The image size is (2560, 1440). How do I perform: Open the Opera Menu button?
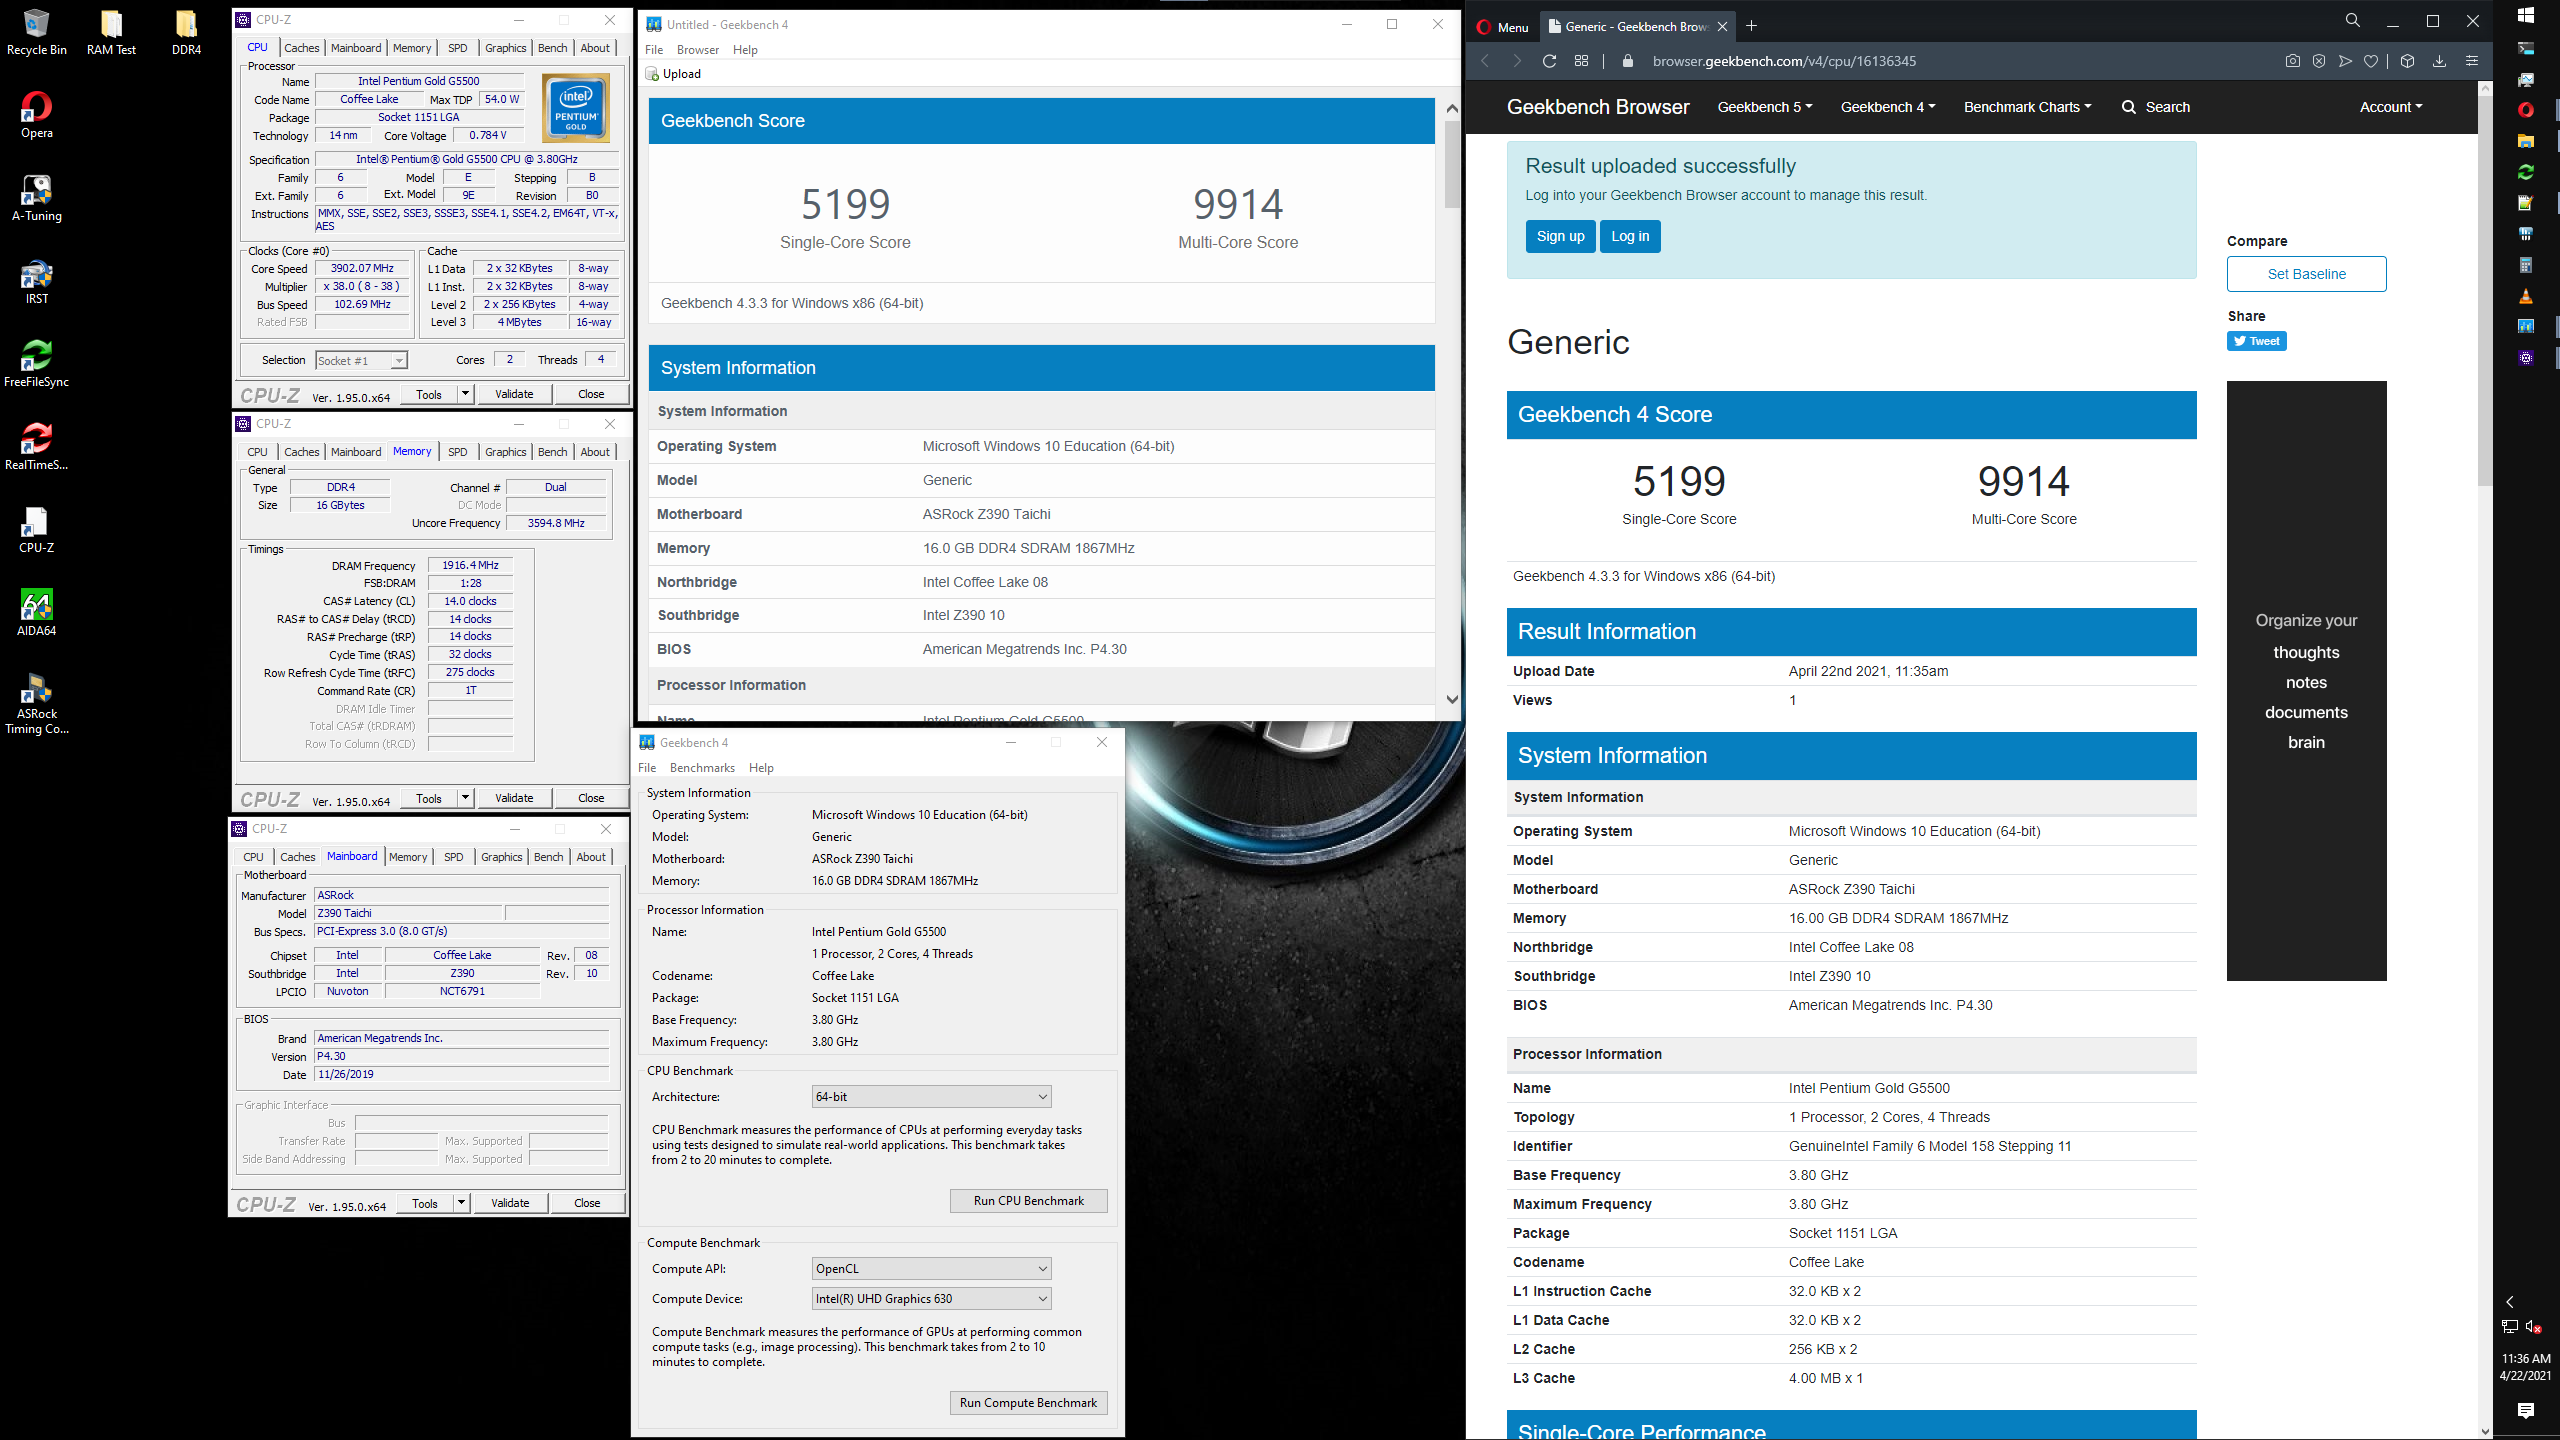coord(1503,27)
